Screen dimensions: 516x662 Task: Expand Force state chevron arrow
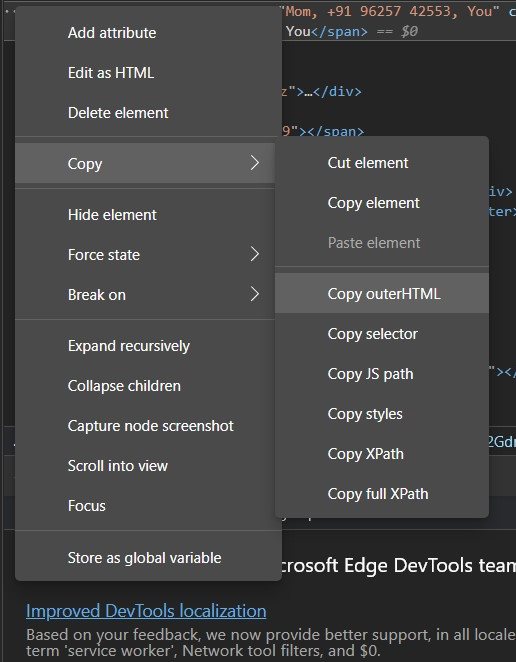pyautogui.click(x=255, y=255)
